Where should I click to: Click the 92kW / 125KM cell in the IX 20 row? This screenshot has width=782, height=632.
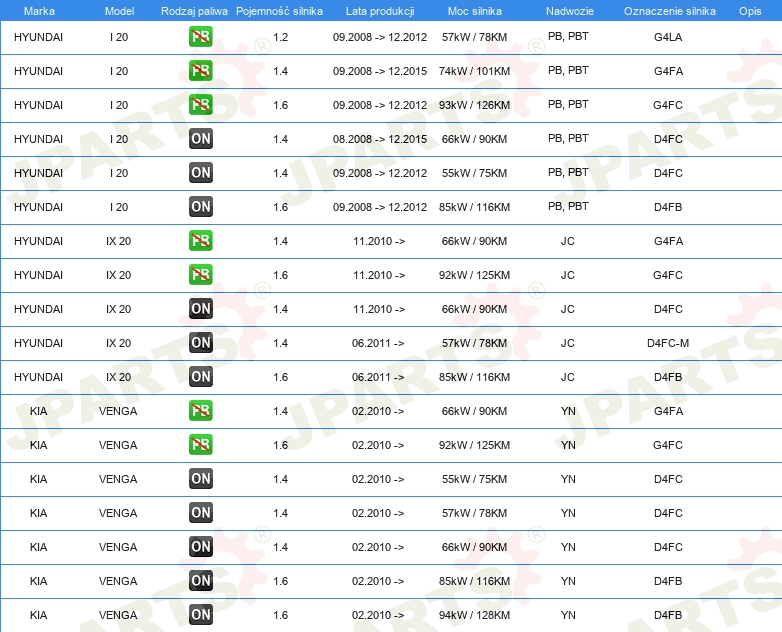[x=474, y=274]
